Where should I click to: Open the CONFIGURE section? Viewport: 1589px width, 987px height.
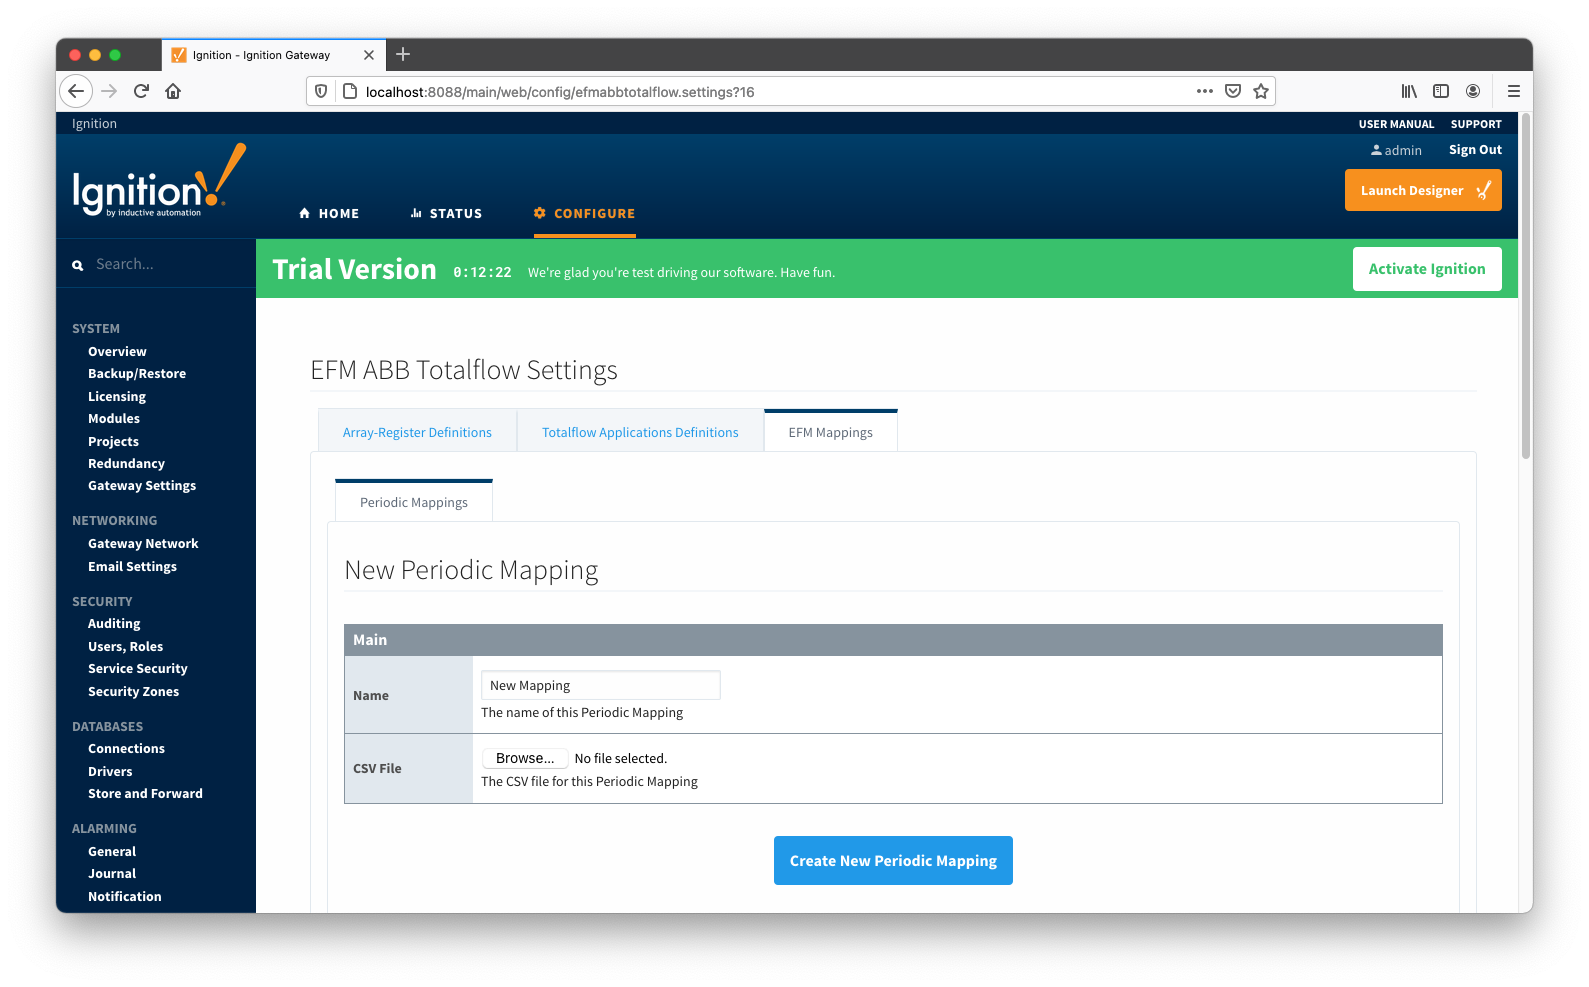coord(584,214)
